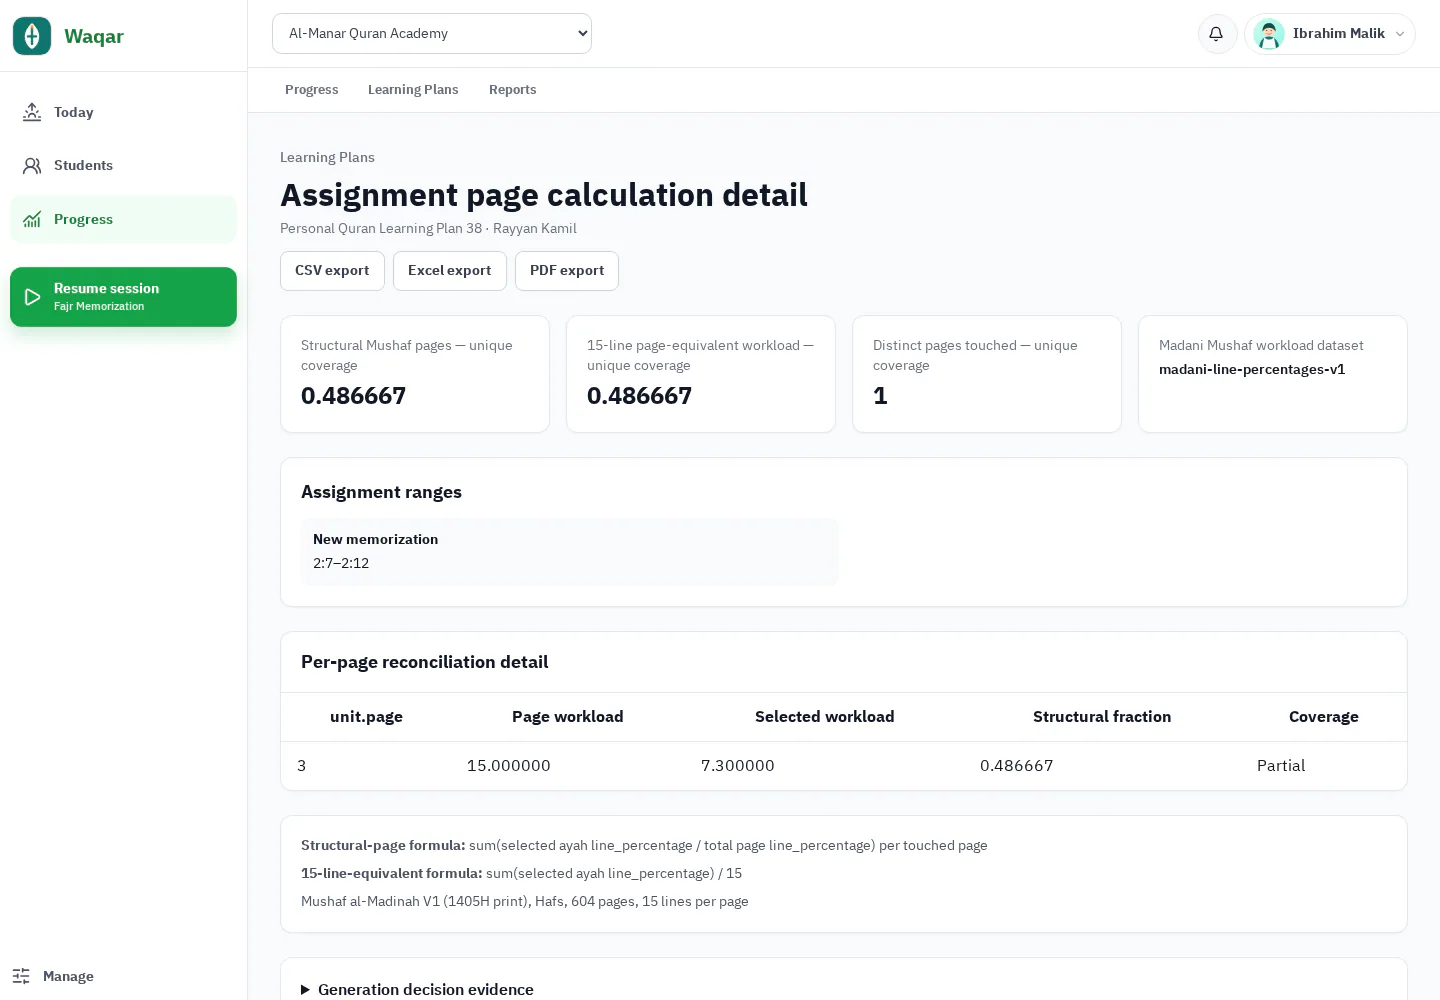The height and width of the screenshot is (1000, 1440).
Task: Switch to the Learning Plans tab
Action: point(413,90)
